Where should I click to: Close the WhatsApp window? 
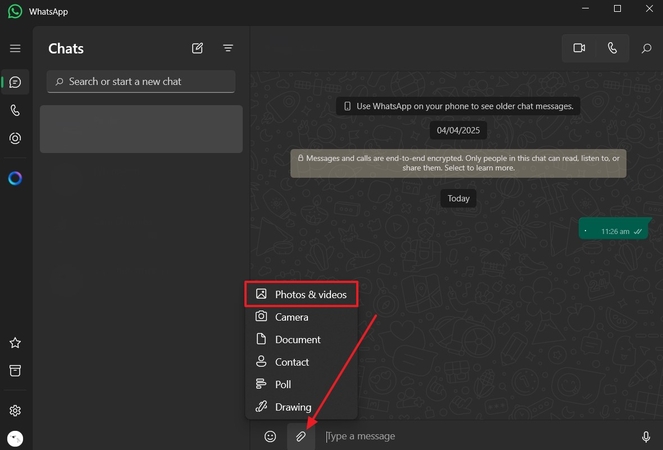tap(649, 8)
